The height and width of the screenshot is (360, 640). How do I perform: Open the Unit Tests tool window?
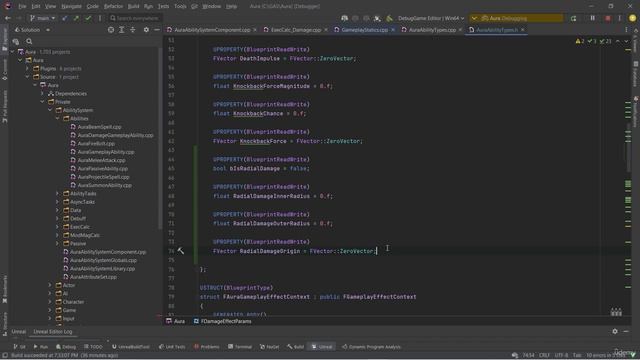pyautogui.click(x=172, y=347)
